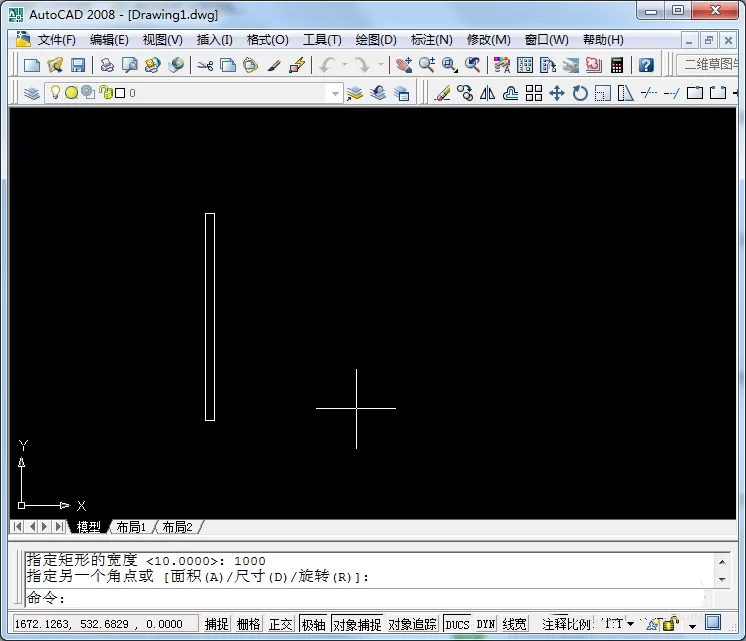746x641 pixels.
Task: Toggle 对象捕捉 object snap
Action: (357, 624)
